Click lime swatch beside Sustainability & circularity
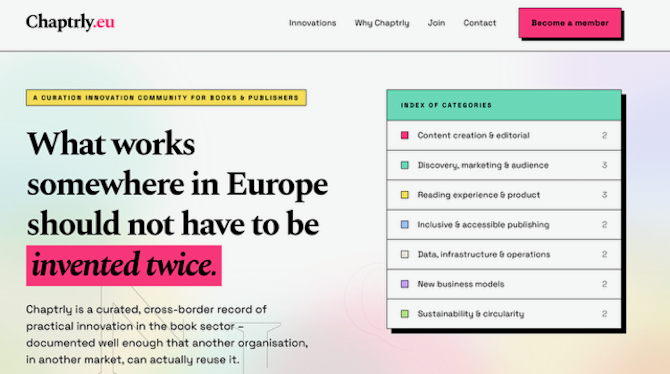The height and width of the screenshot is (374, 670). pyautogui.click(x=405, y=314)
